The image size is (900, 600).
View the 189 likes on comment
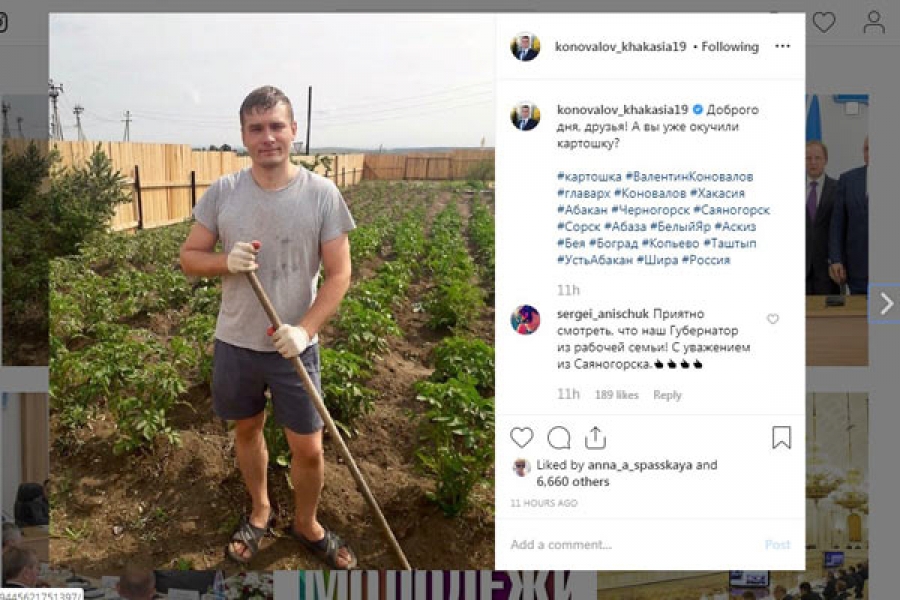(x=616, y=395)
